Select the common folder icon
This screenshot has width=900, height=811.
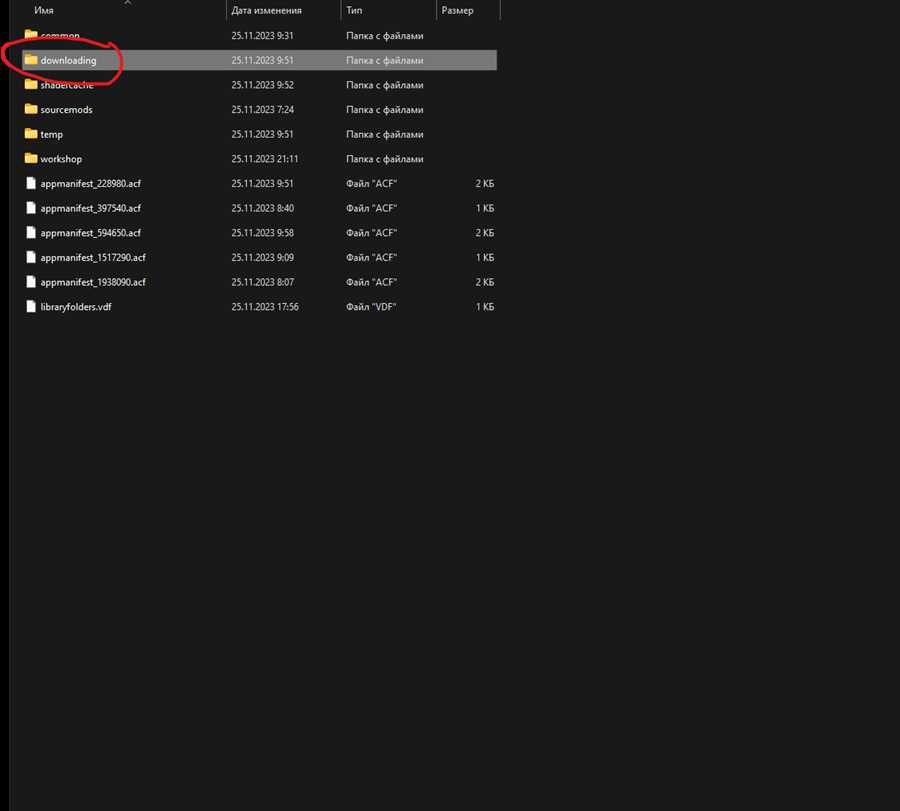click(31, 35)
